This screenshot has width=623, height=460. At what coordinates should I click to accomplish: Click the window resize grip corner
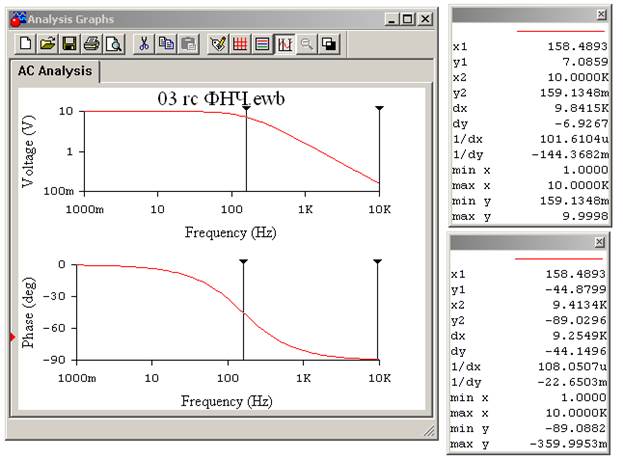[x=429, y=431]
